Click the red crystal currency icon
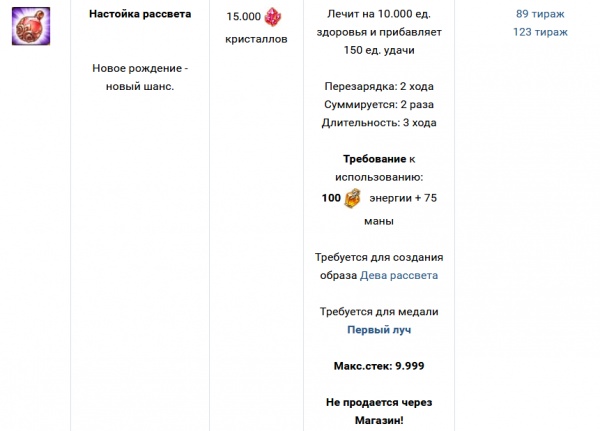This screenshot has height=431, width=600. (273, 17)
